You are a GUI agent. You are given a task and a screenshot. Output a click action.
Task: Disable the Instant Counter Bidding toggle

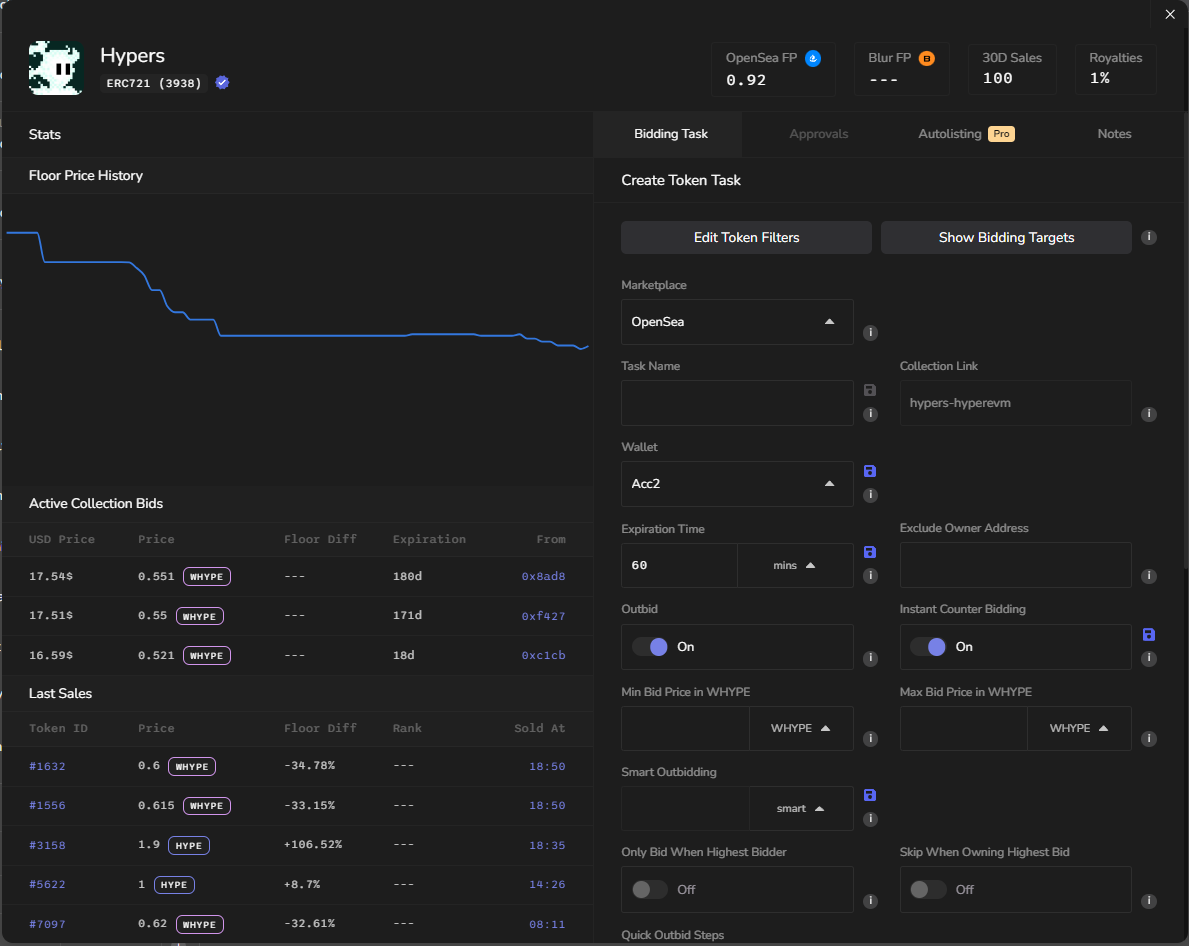click(928, 647)
